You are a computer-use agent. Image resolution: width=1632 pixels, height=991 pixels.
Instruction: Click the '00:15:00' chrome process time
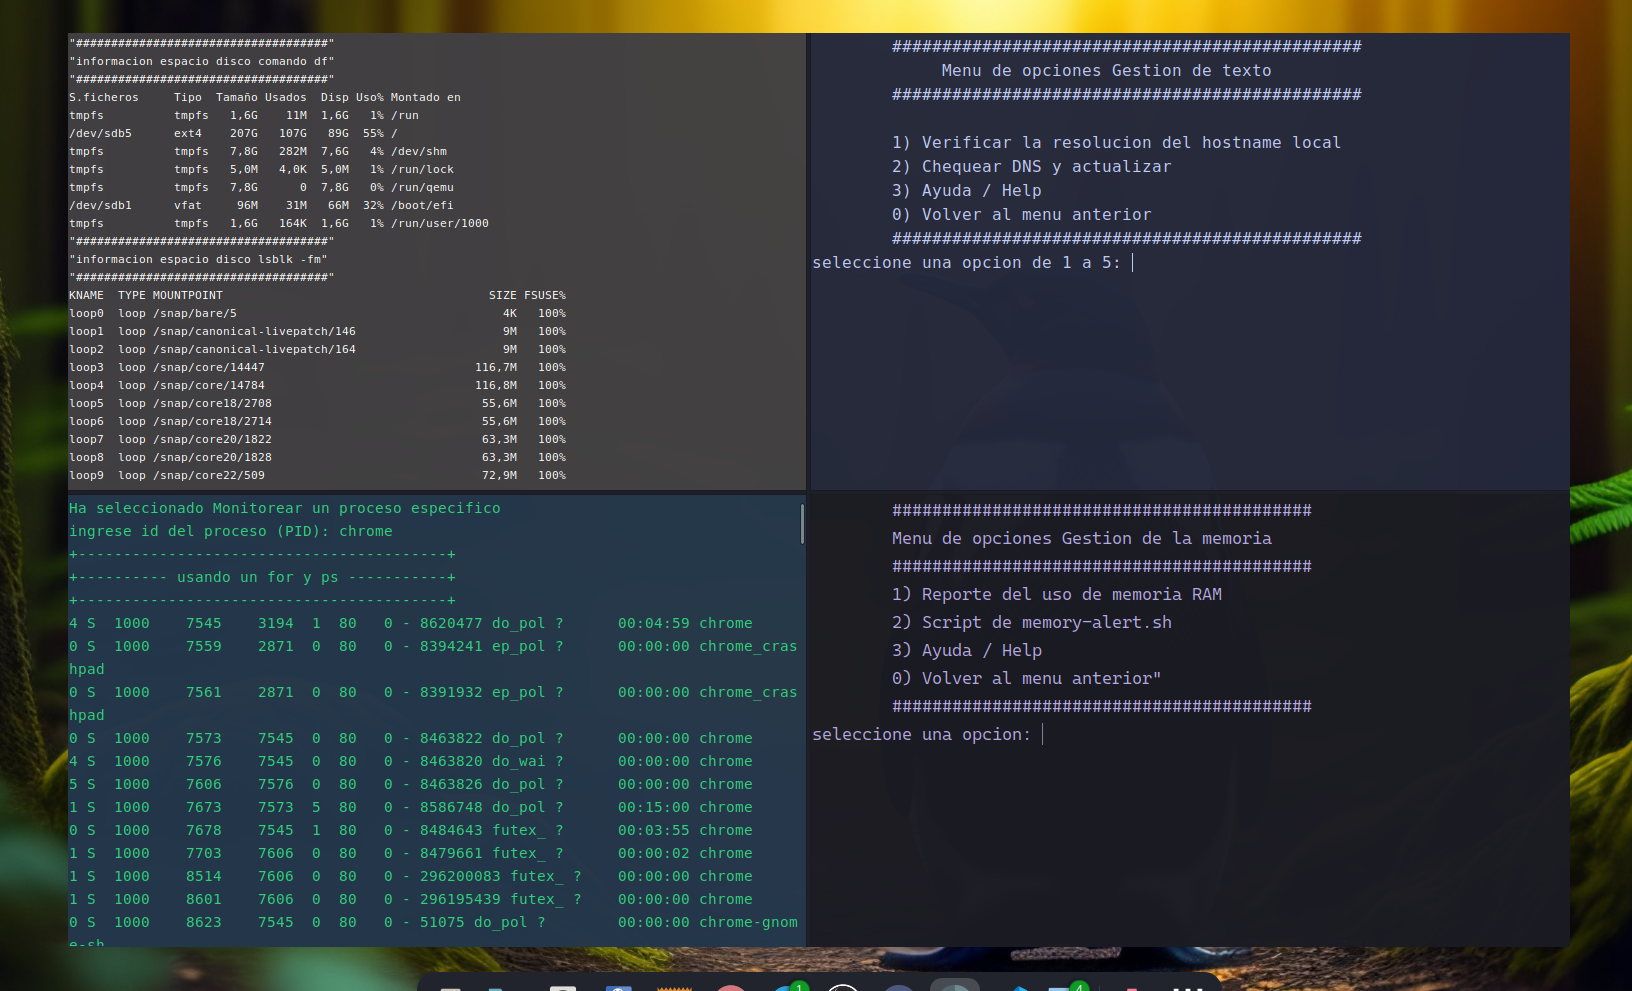653,808
